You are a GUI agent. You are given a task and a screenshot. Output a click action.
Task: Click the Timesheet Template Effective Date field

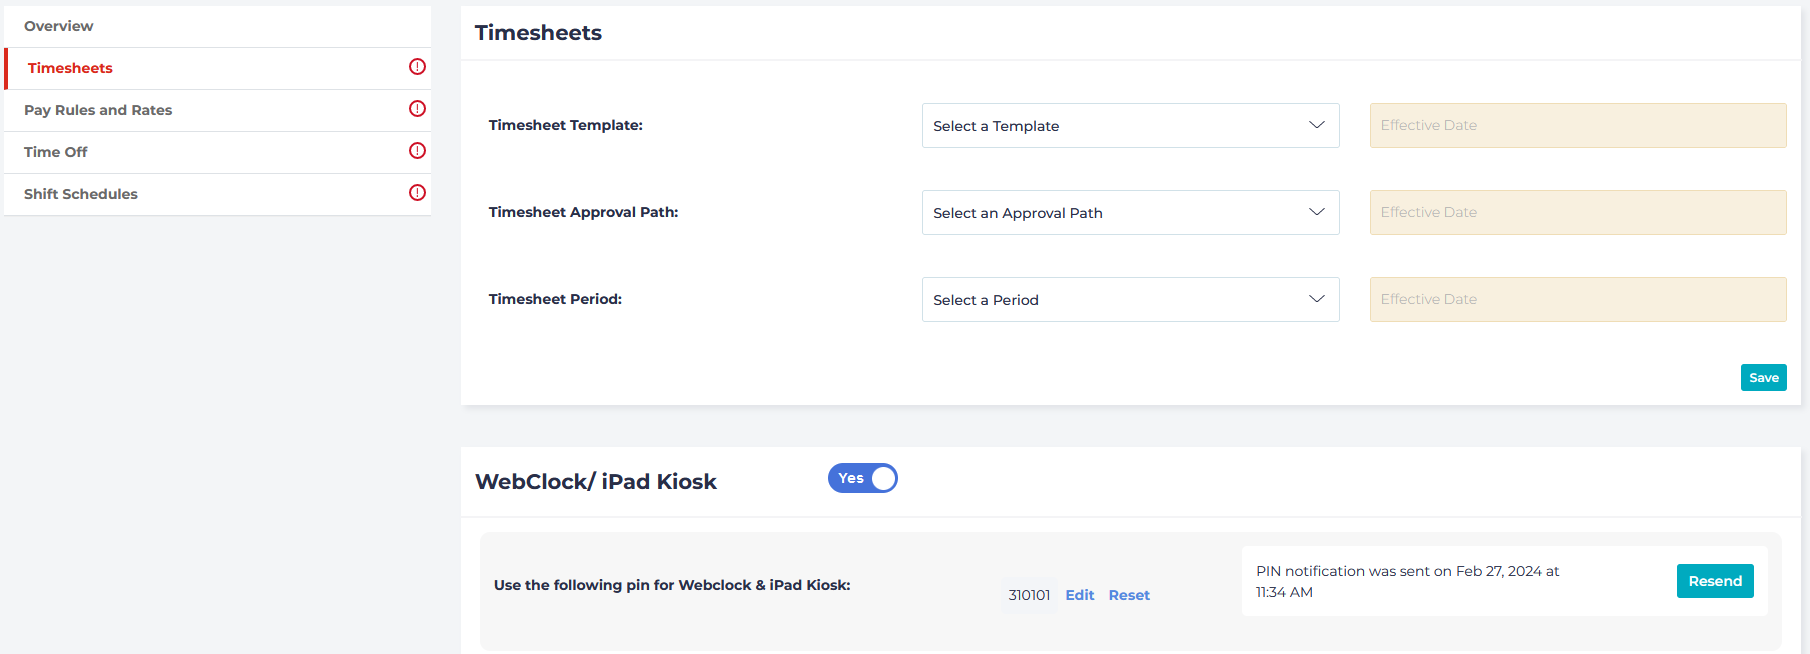(1577, 126)
